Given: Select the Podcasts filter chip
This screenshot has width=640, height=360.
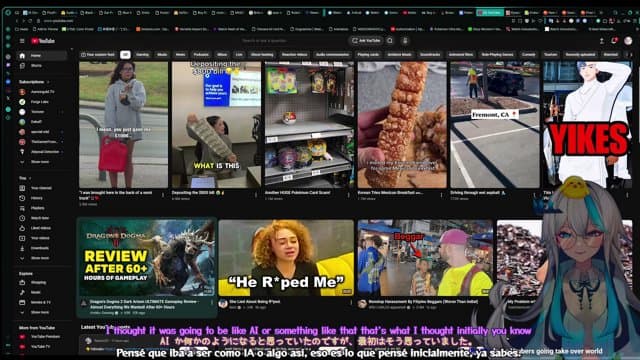Looking at the screenshot, I should pos(201,55).
